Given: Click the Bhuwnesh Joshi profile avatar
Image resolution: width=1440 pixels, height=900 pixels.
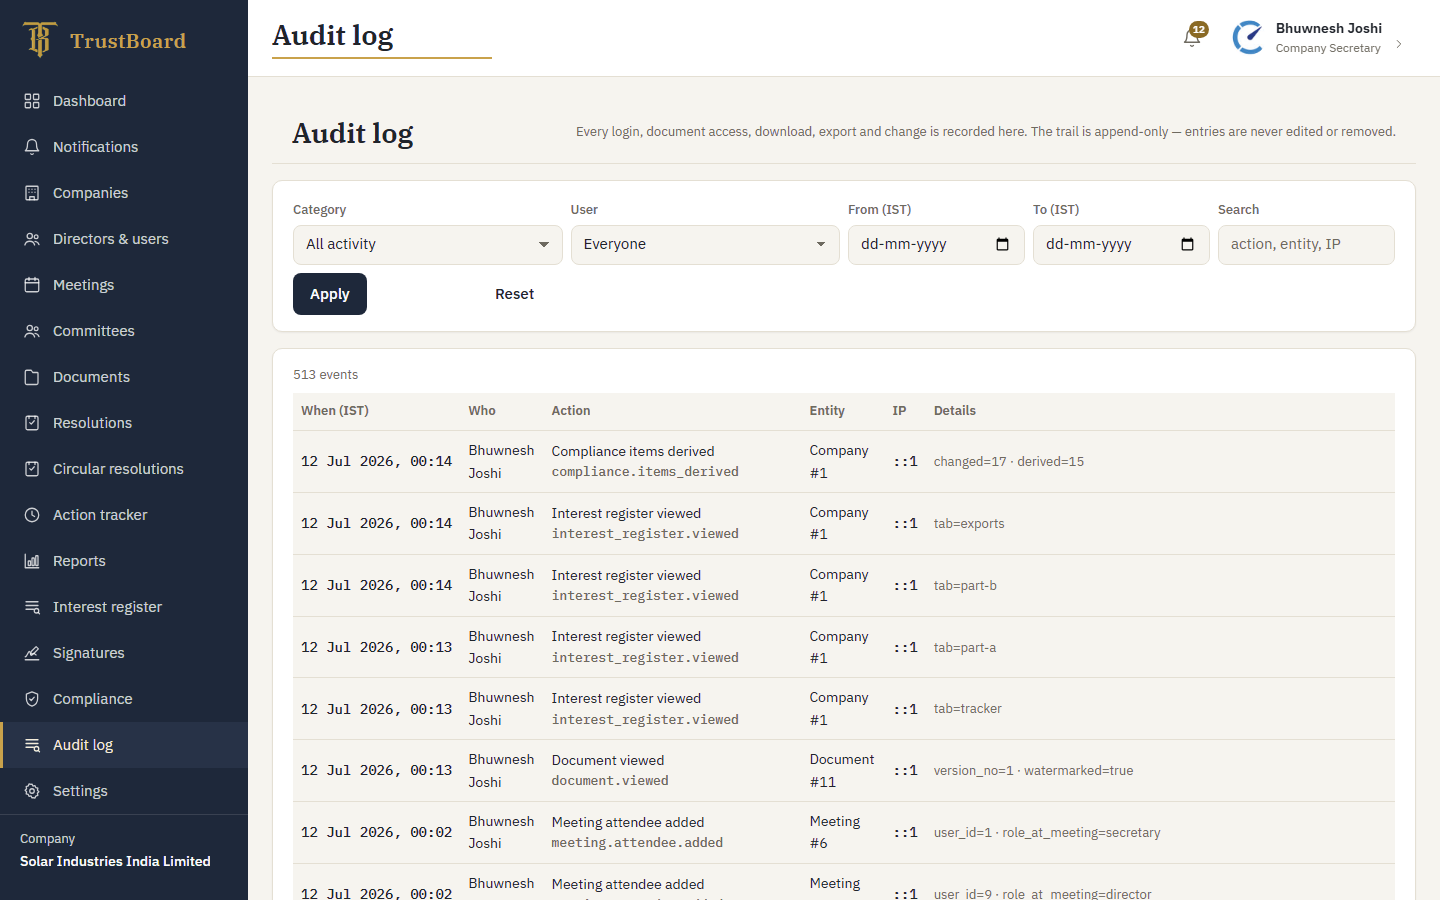Looking at the screenshot, I should pos(1248,38).
